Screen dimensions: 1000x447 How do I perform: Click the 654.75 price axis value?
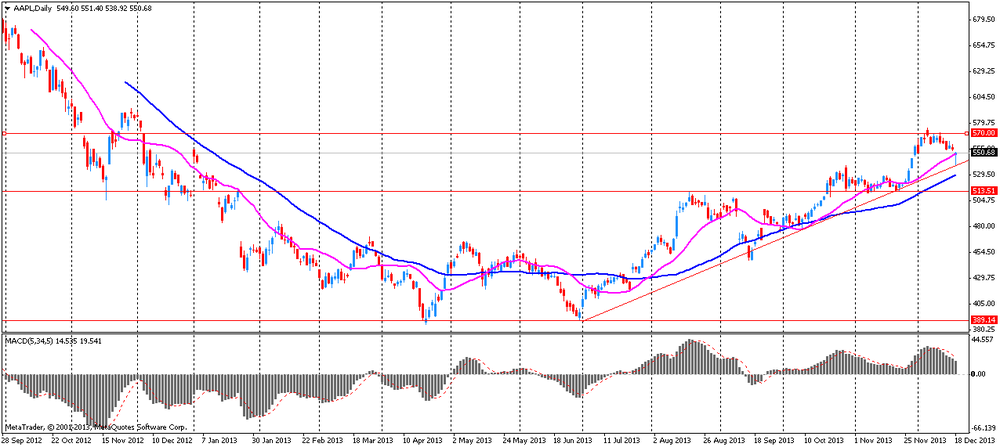click(983, 45)
